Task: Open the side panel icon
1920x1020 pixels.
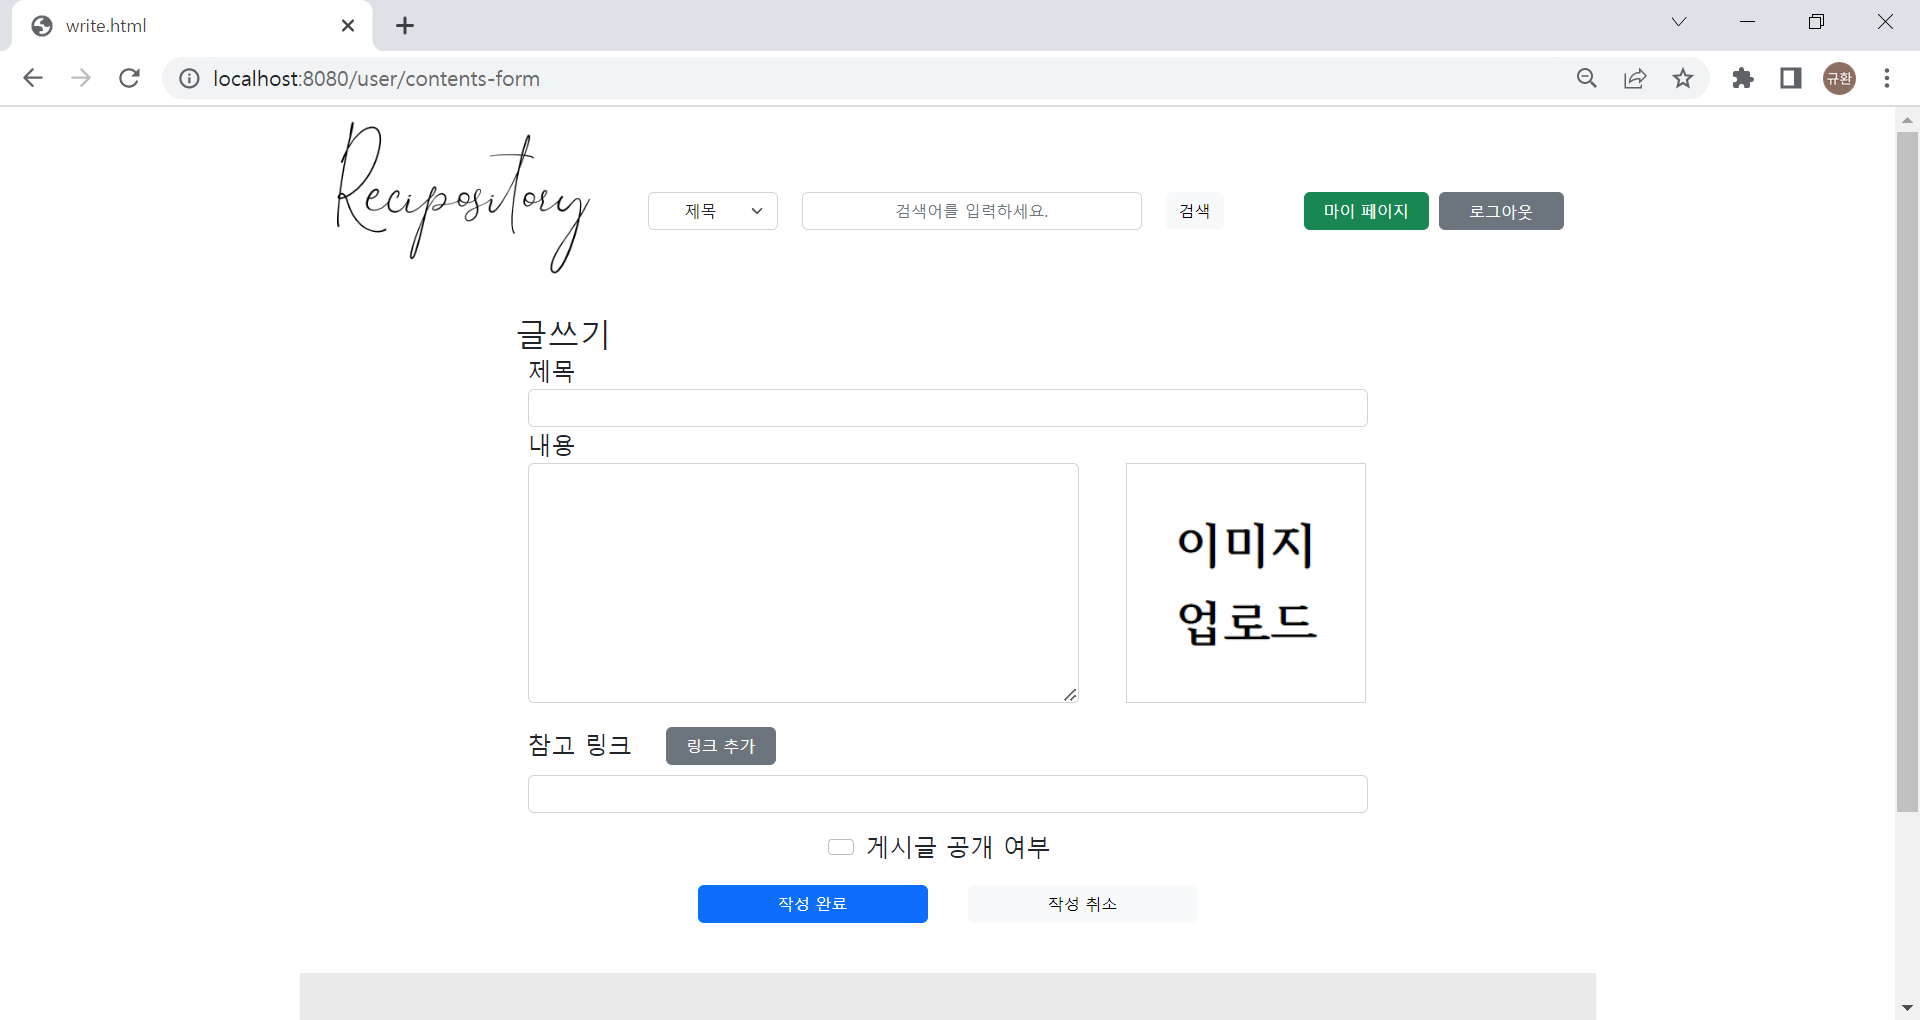Action: (1790, 78)
